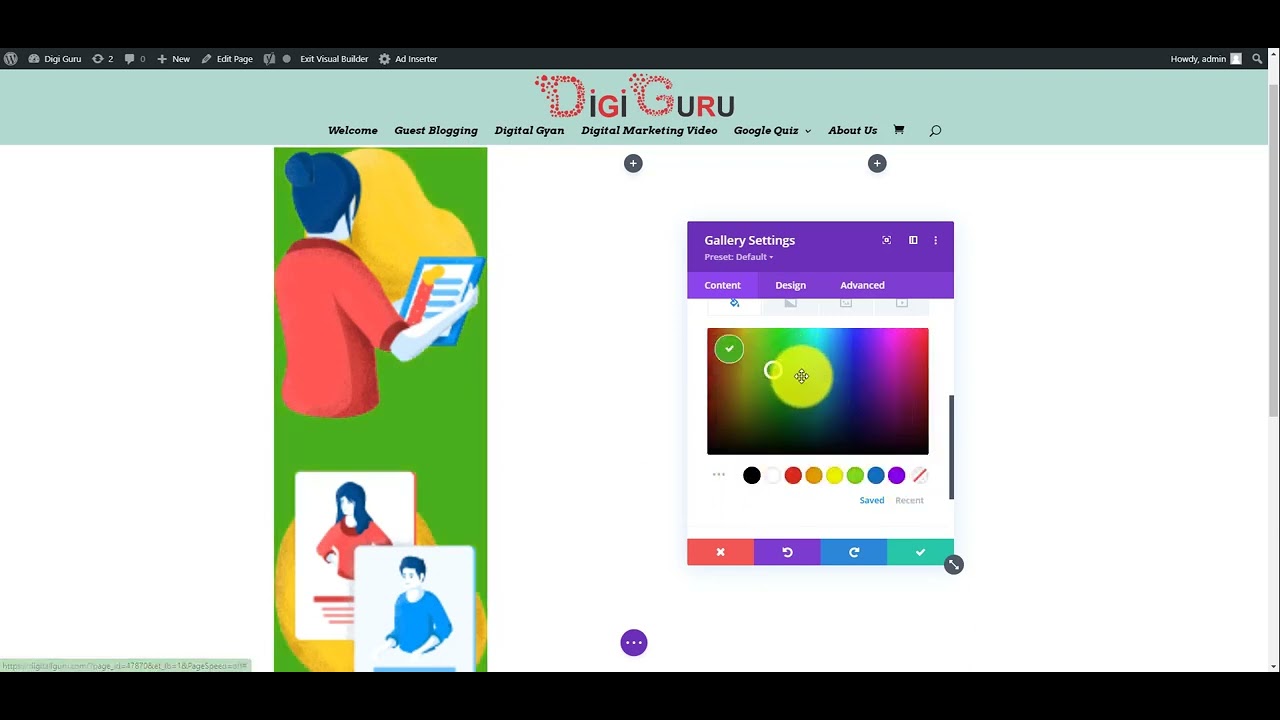Choose the blue color swatch
This screenshot has height=720, width=1280.
click(x=876, y=476)
